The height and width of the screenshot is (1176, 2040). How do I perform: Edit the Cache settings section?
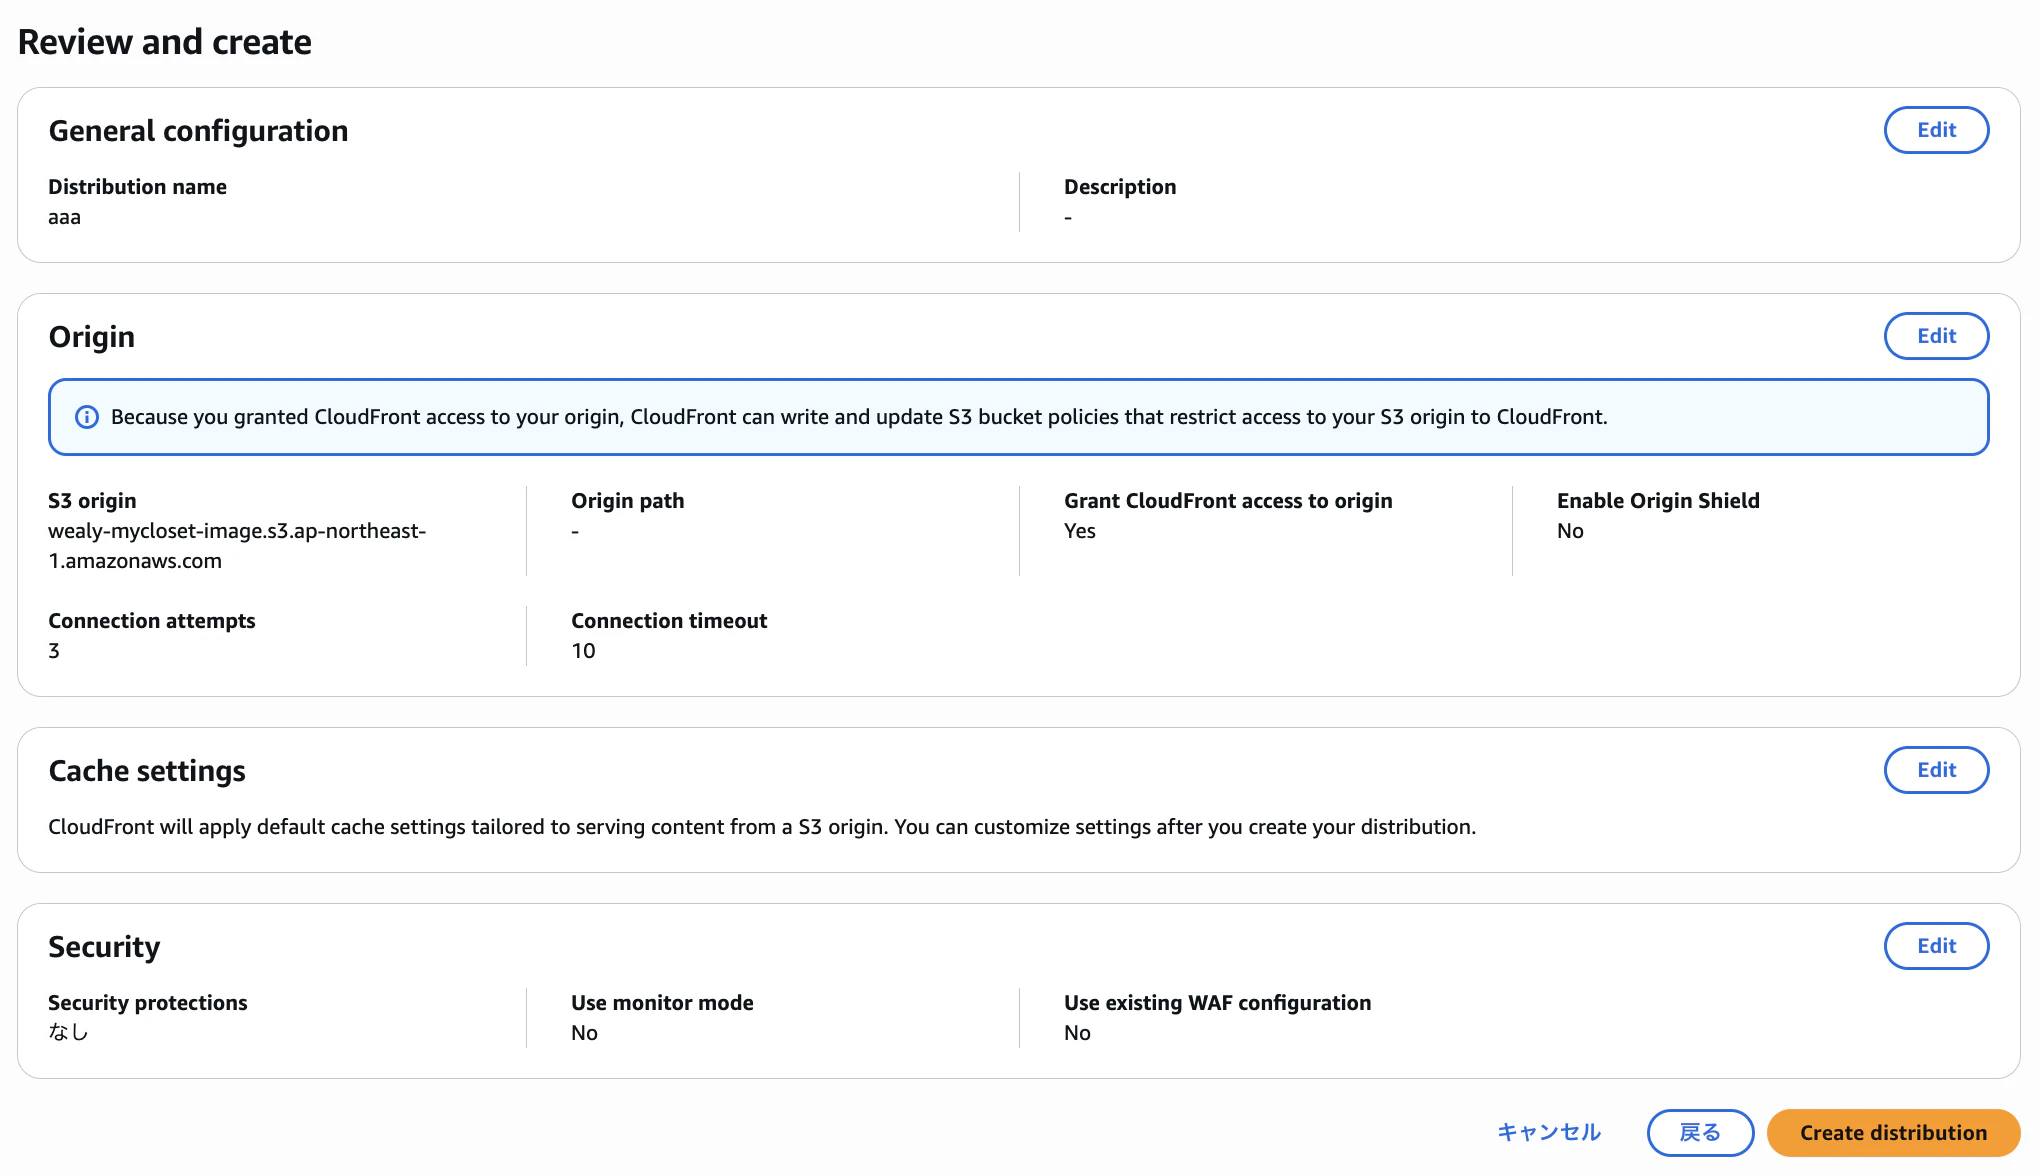[1936, 770]
